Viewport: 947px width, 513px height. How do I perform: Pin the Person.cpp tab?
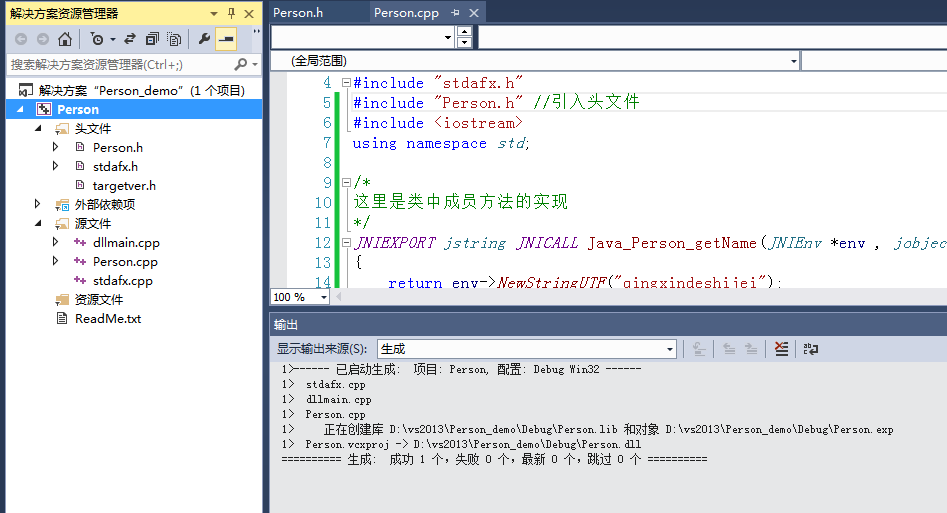[455, 13]
